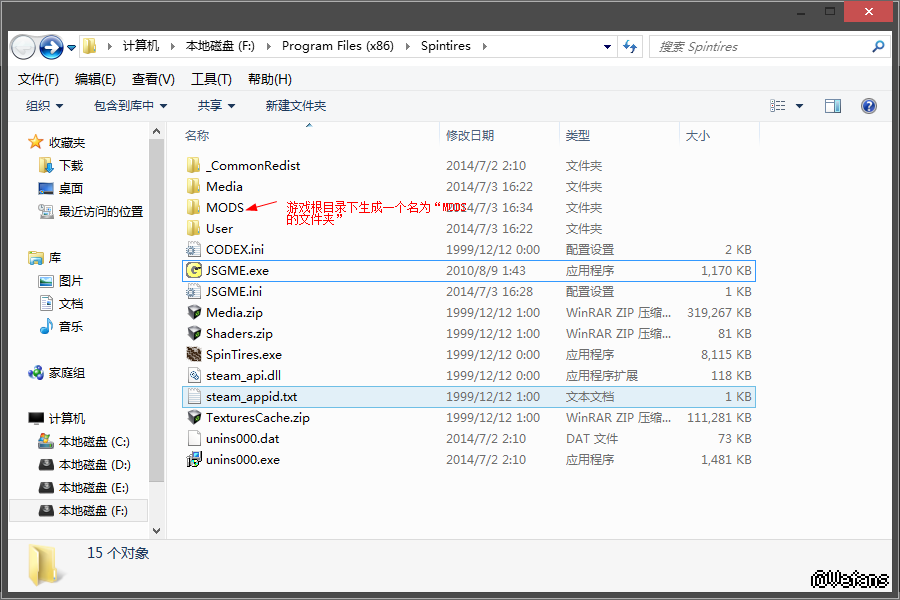
Task: Click the 库 libraries item
Action: tap(55, 257)
